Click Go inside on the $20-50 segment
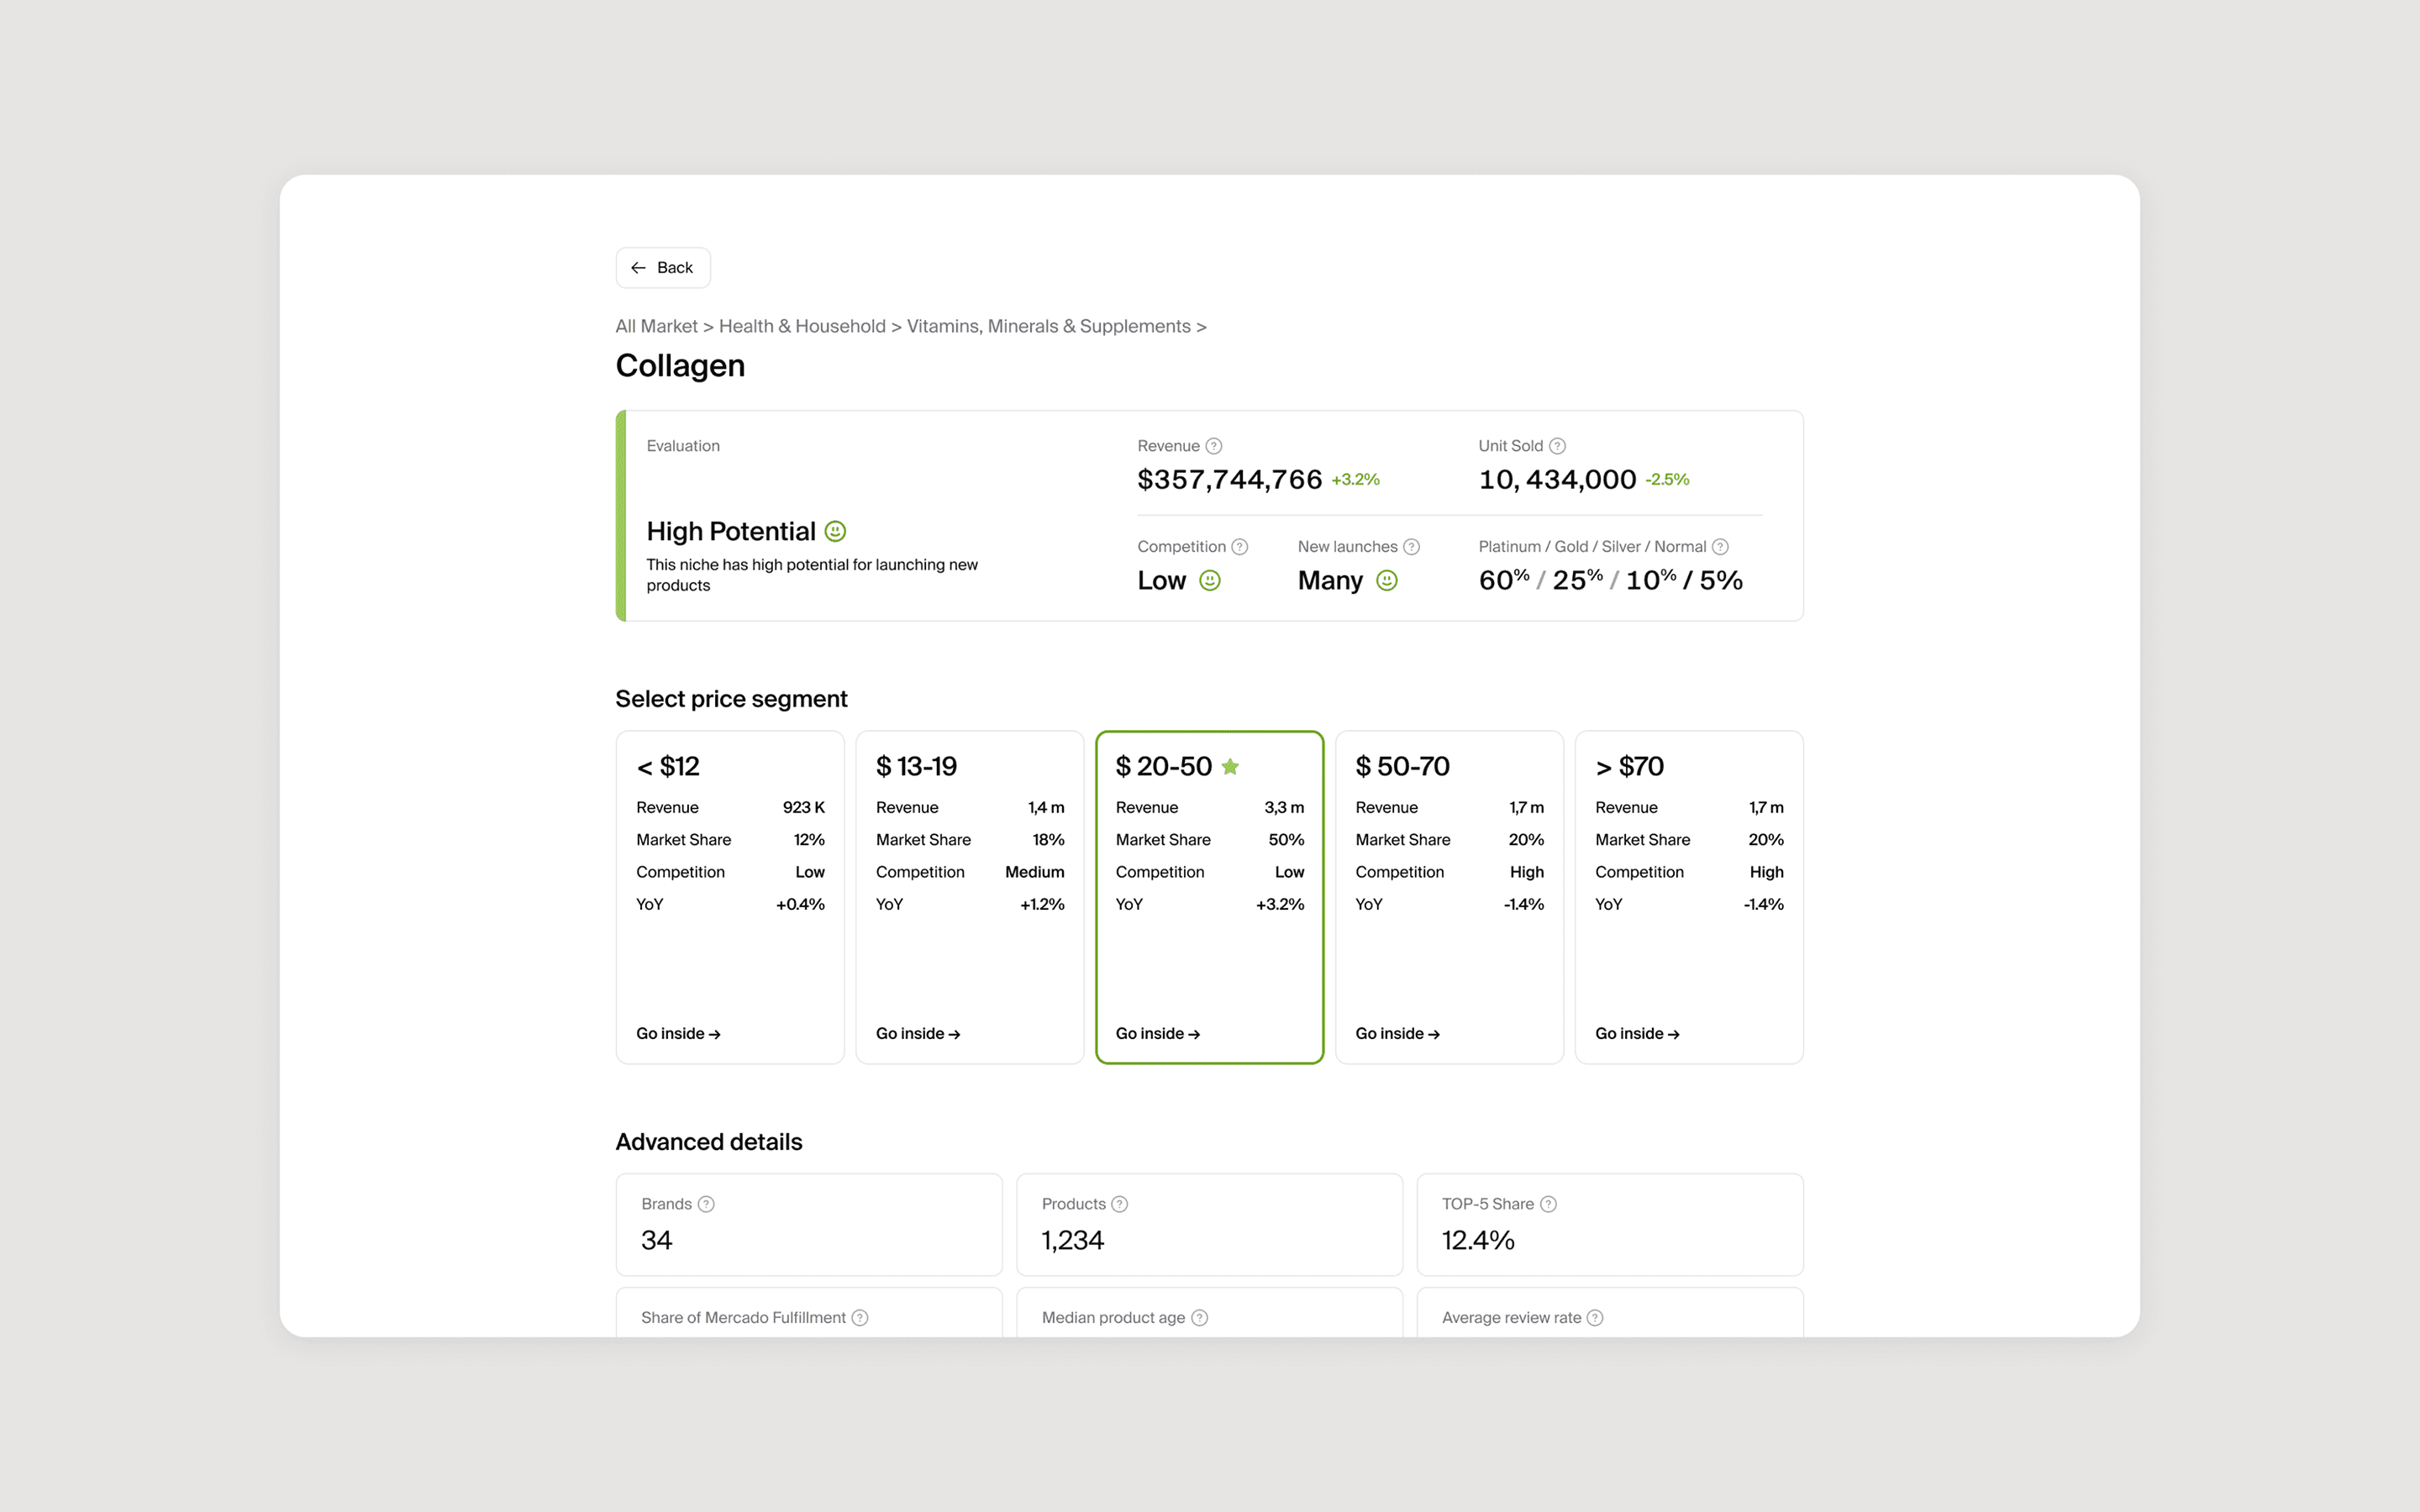 coord(1157,1034)
